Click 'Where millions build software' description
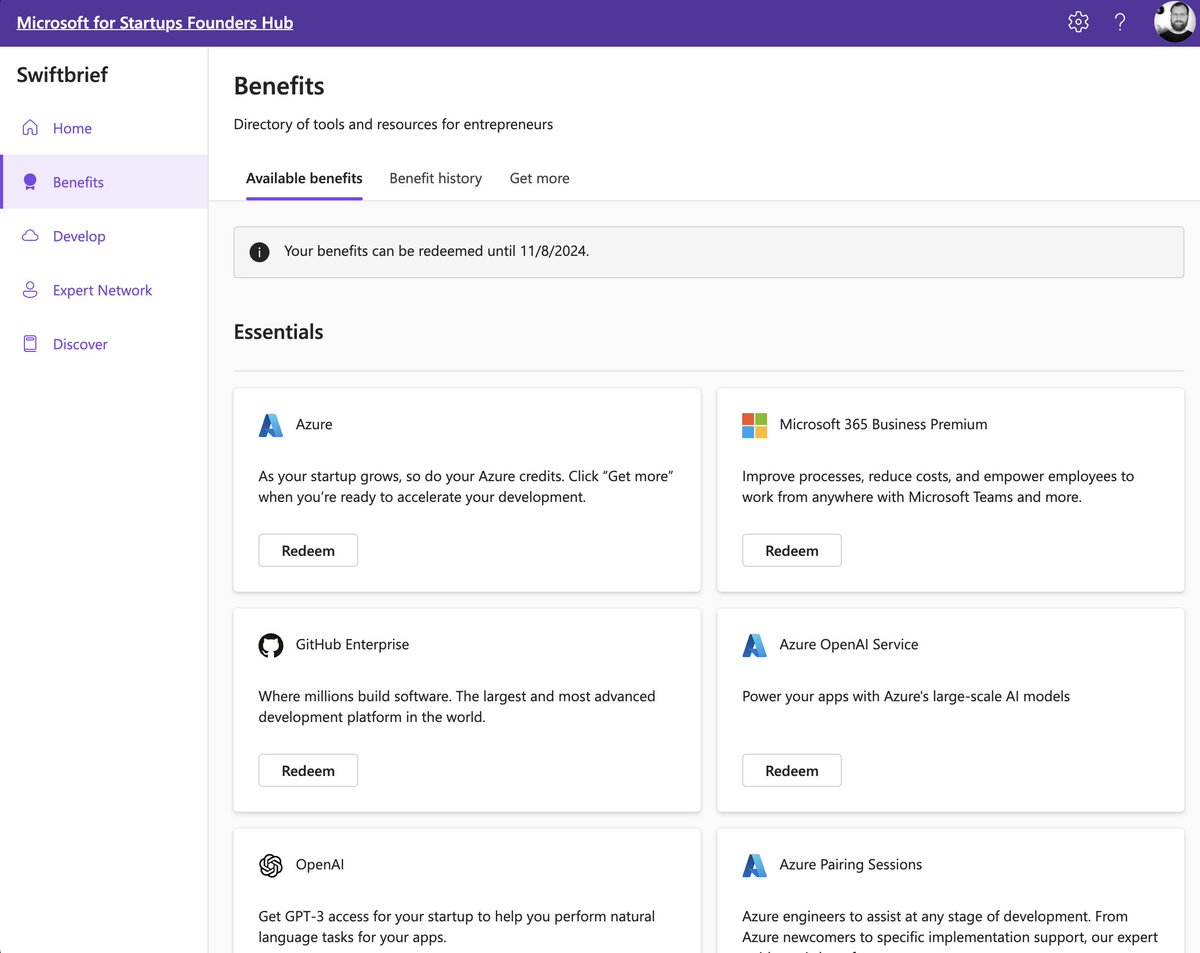Viewport: 1200px width, 953px height. click(x=457, y=707)
